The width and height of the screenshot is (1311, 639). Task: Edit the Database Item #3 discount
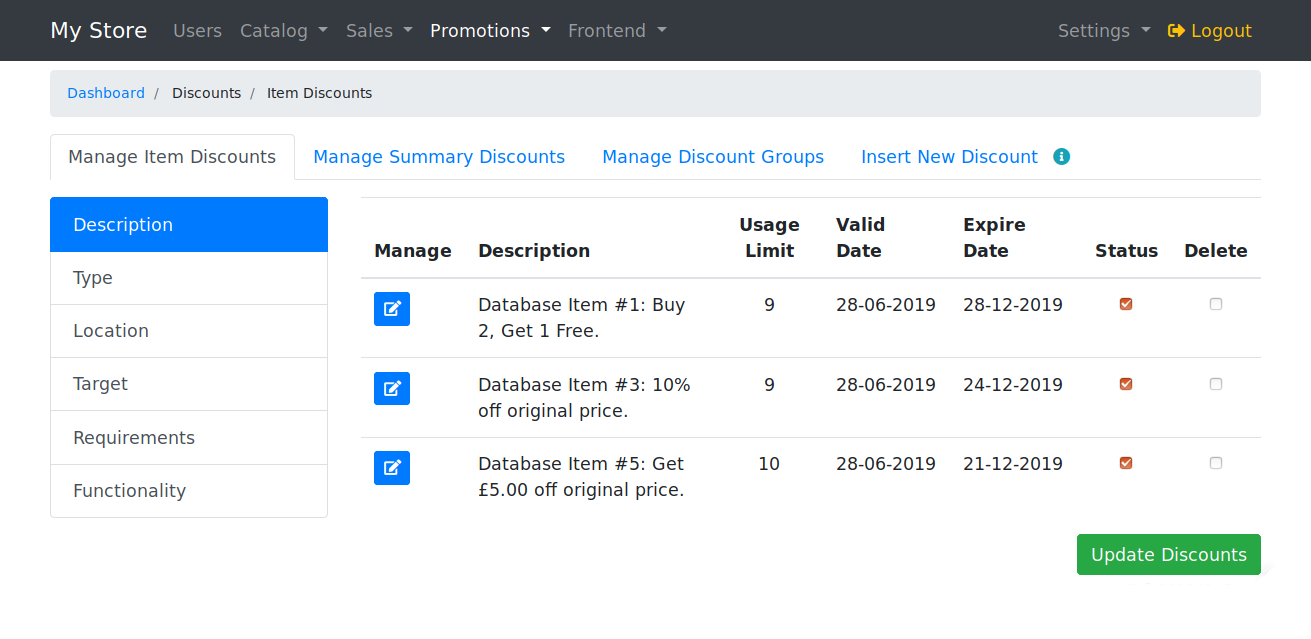391,388
